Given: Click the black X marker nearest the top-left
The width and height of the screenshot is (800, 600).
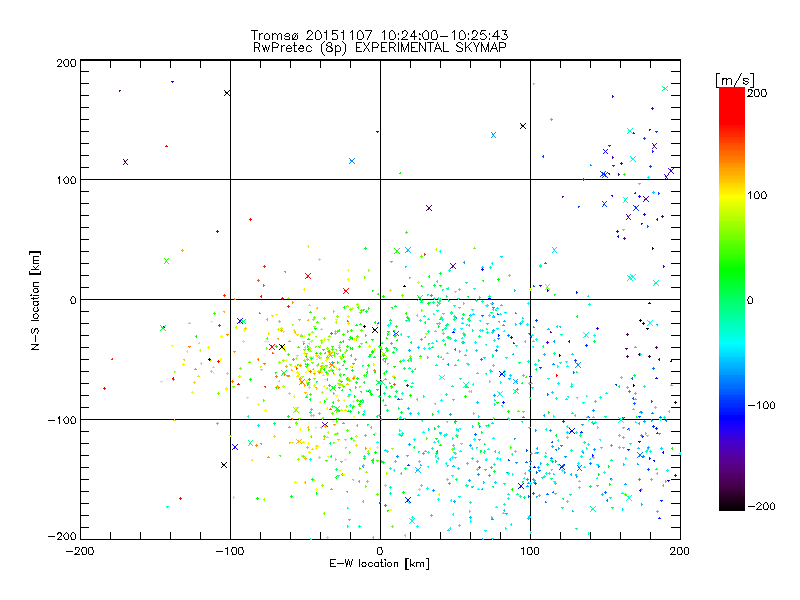Looking at the screenshot, I should click(x=227, y=93).
